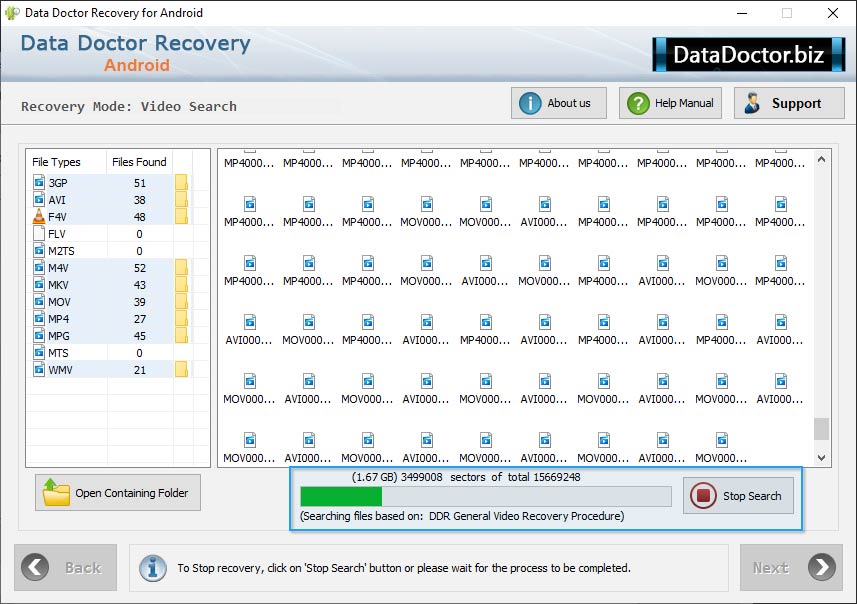The image size is (857, 604).
Task: Select the MPG label text
Action: (x=59, y=336)
